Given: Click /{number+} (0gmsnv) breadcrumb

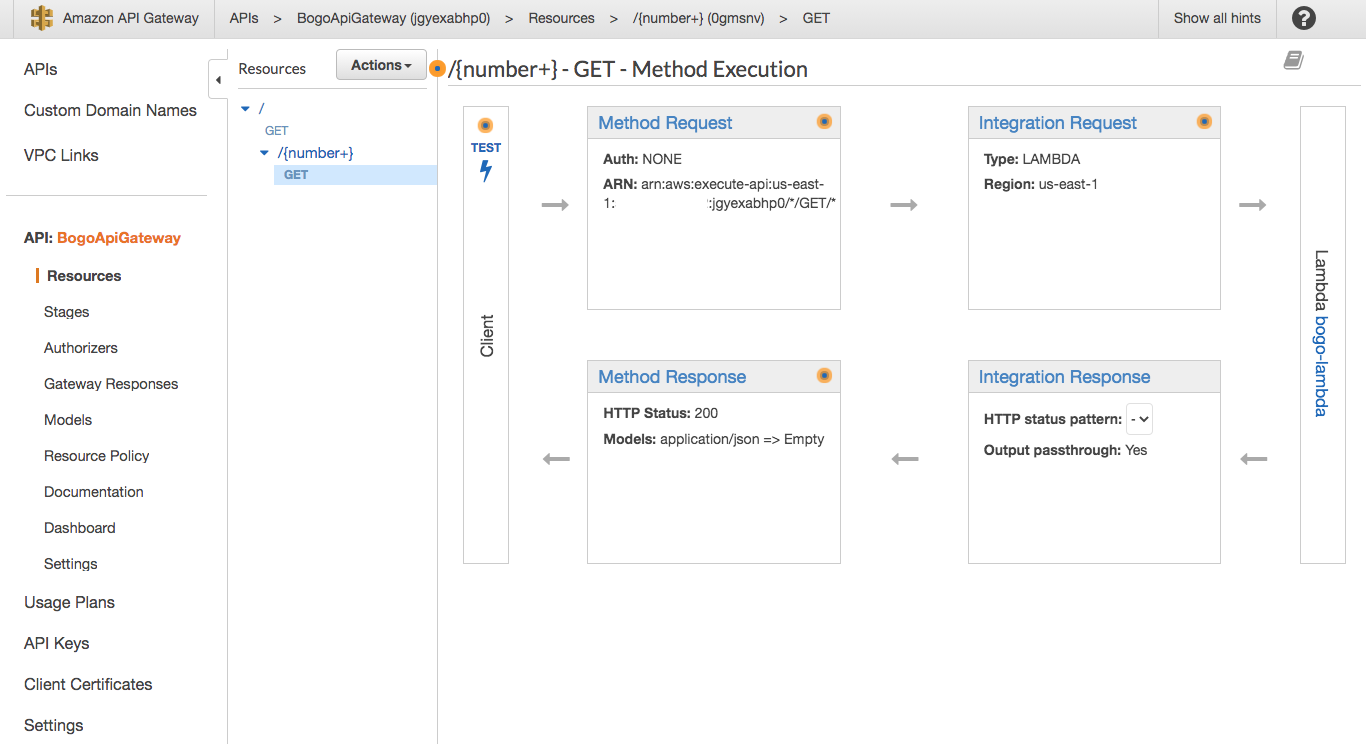Looking at the screenshot, I should click(697, 18).
